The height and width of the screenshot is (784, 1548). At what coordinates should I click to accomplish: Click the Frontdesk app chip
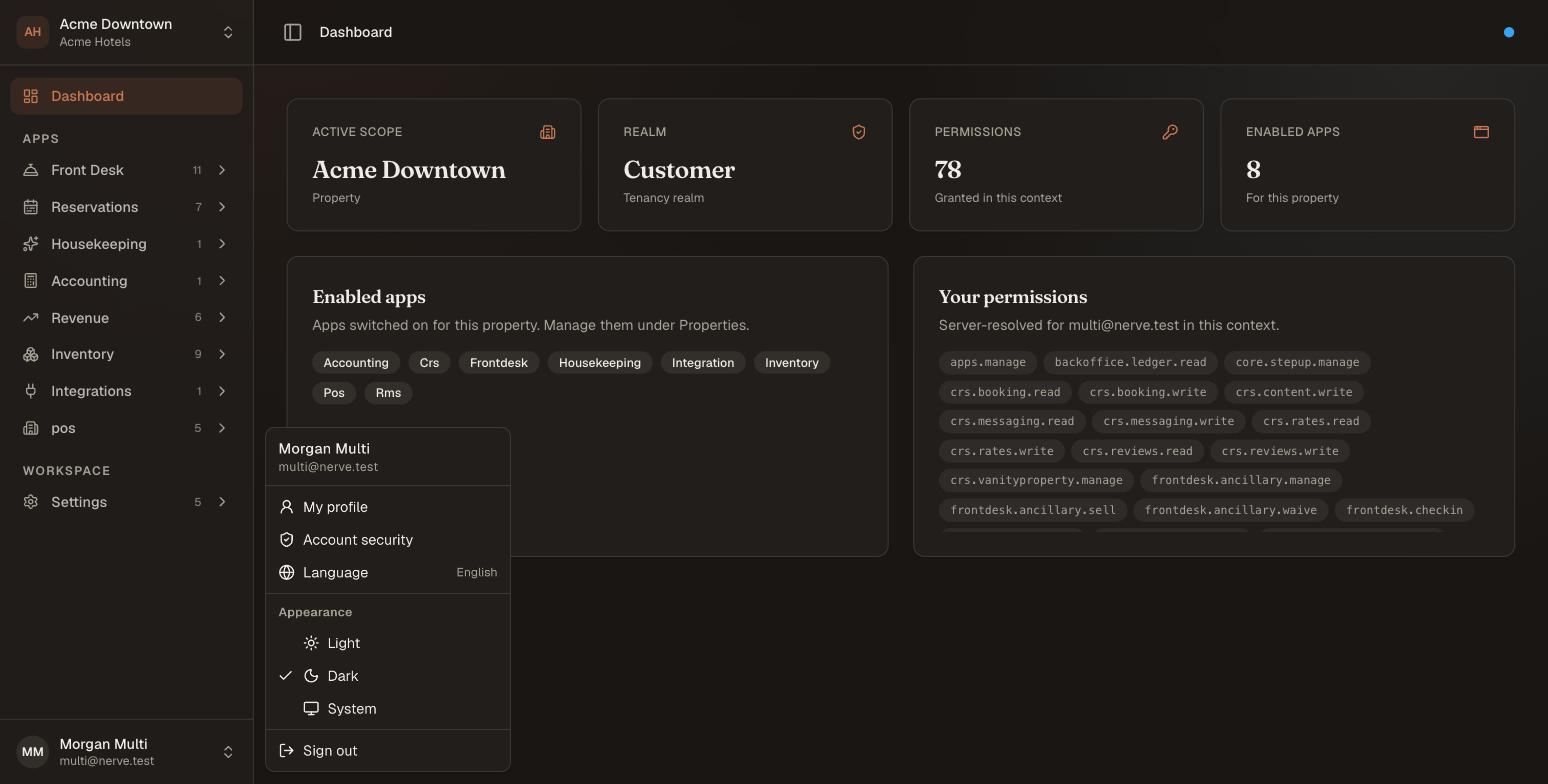499,363
